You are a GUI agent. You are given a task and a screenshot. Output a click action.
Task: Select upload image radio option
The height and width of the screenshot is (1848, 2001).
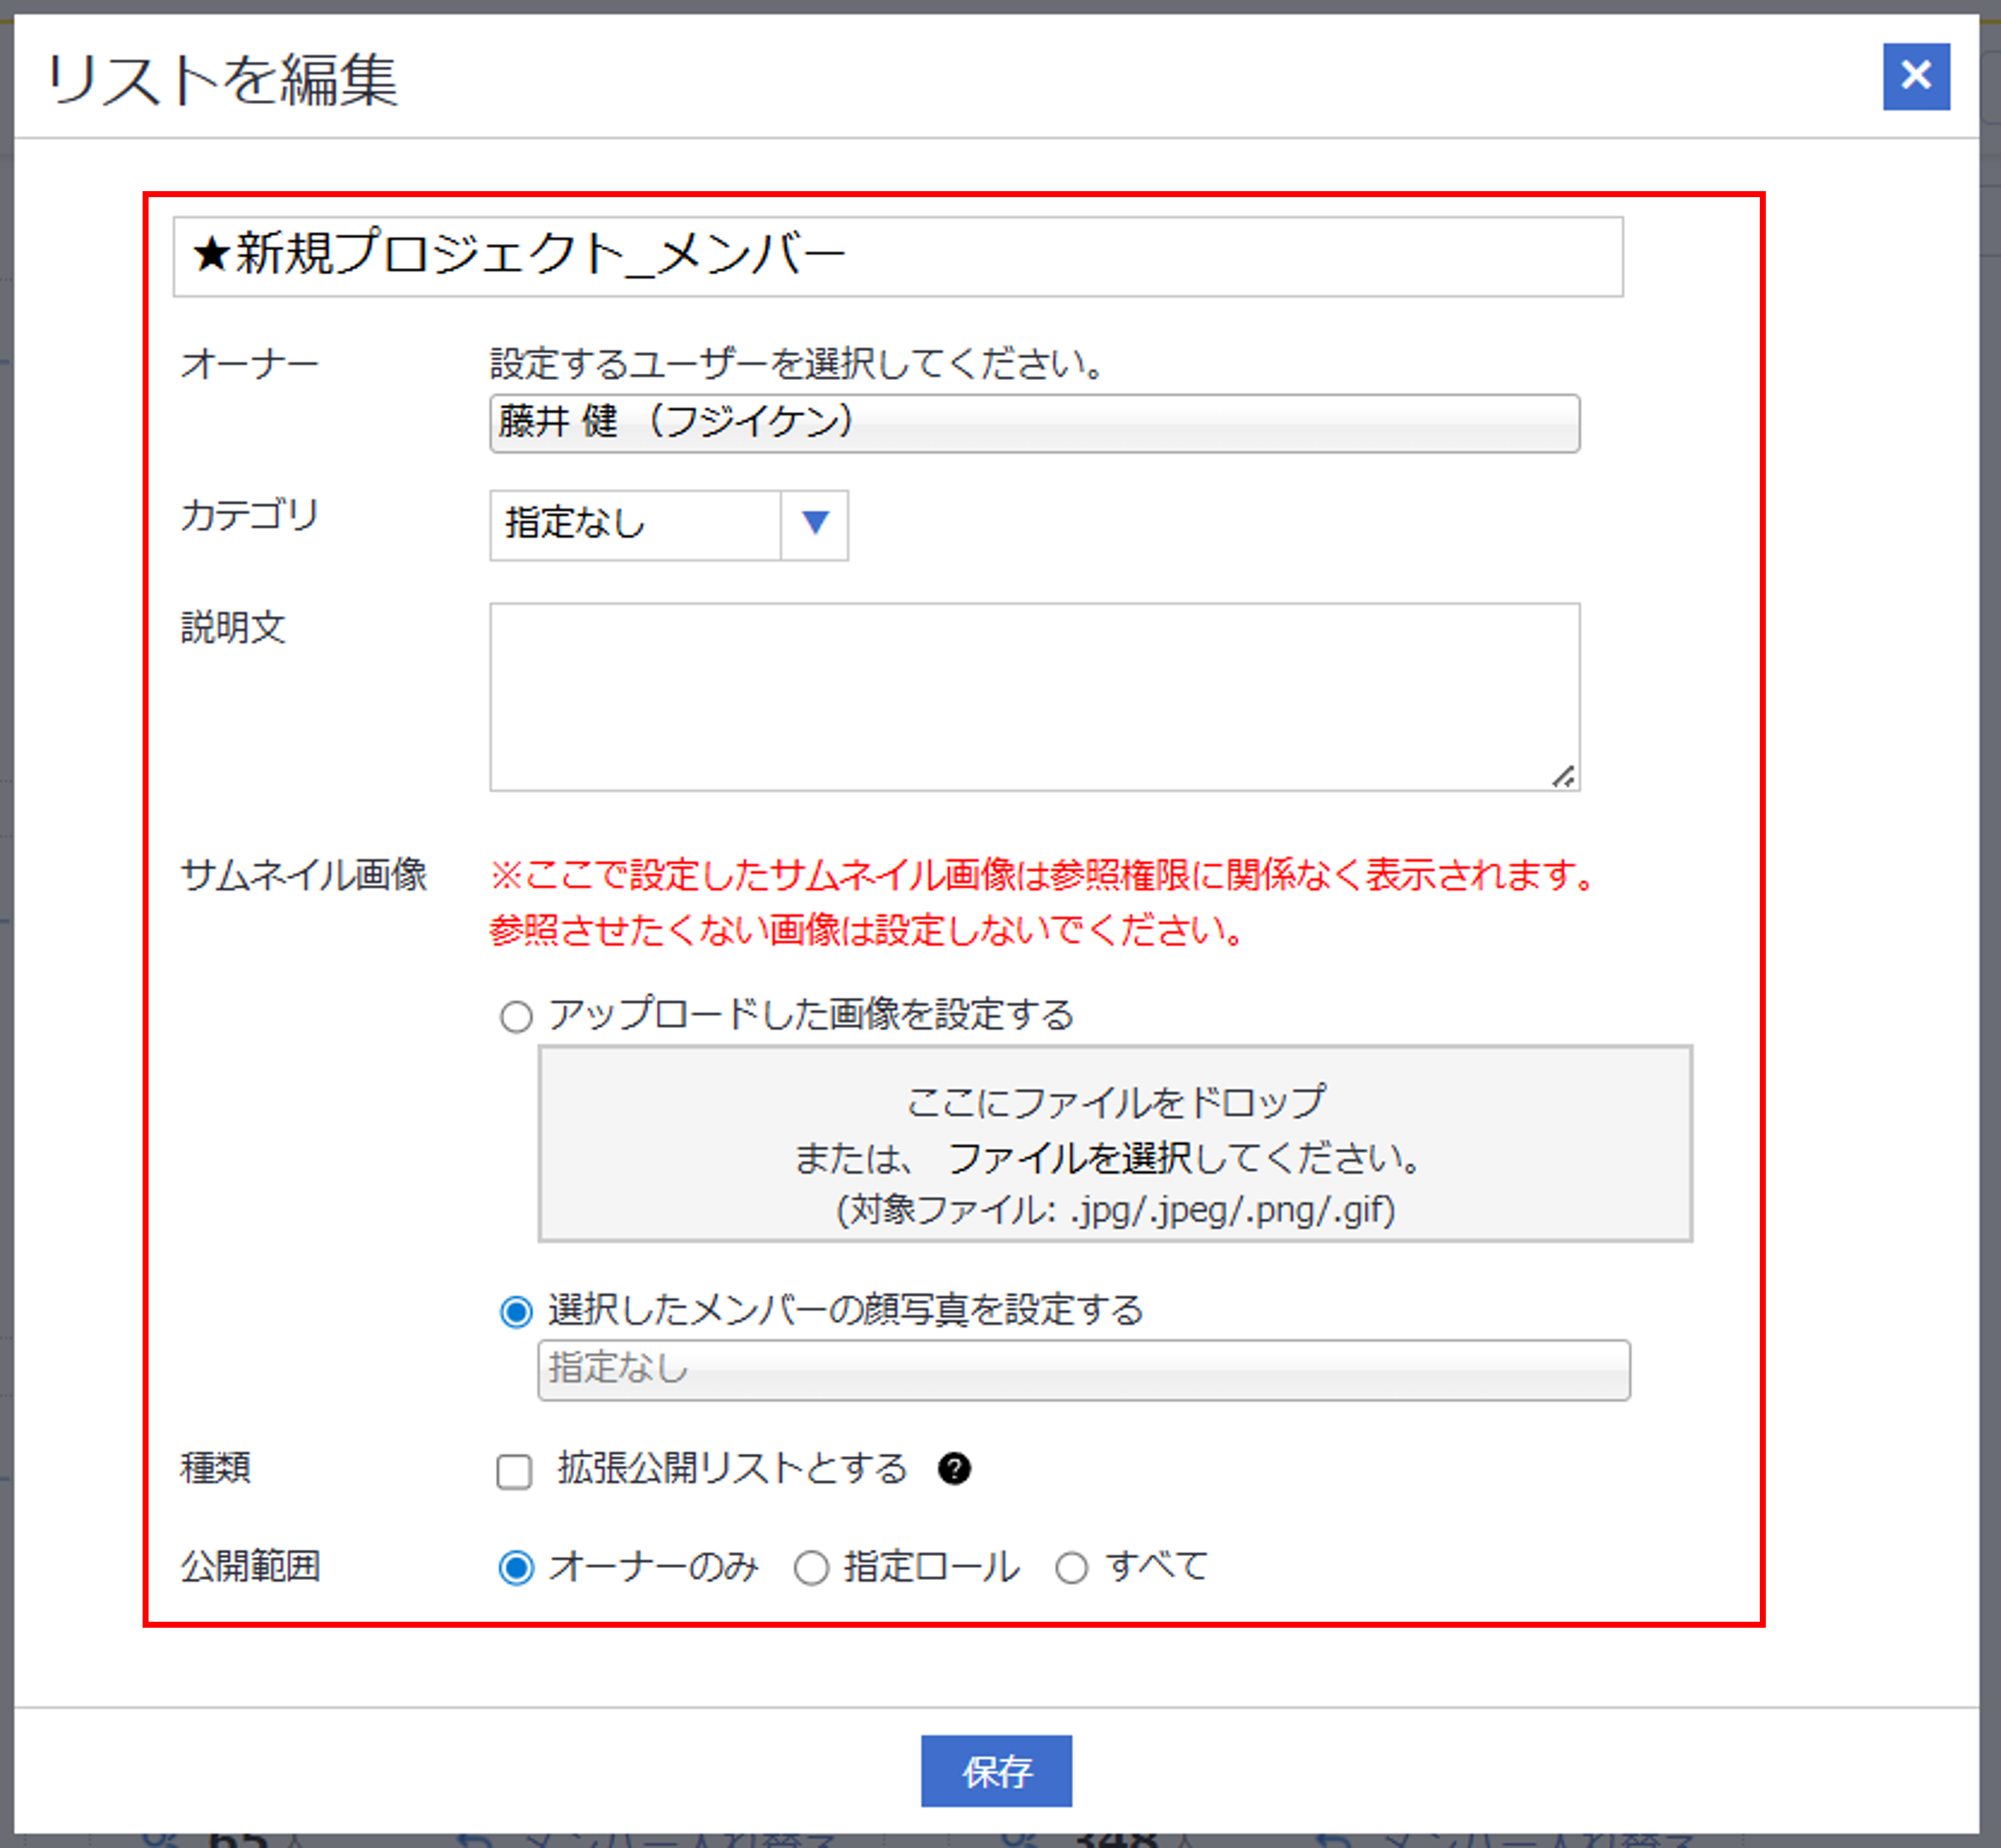pyautogui.click(x=516, y=1017)
